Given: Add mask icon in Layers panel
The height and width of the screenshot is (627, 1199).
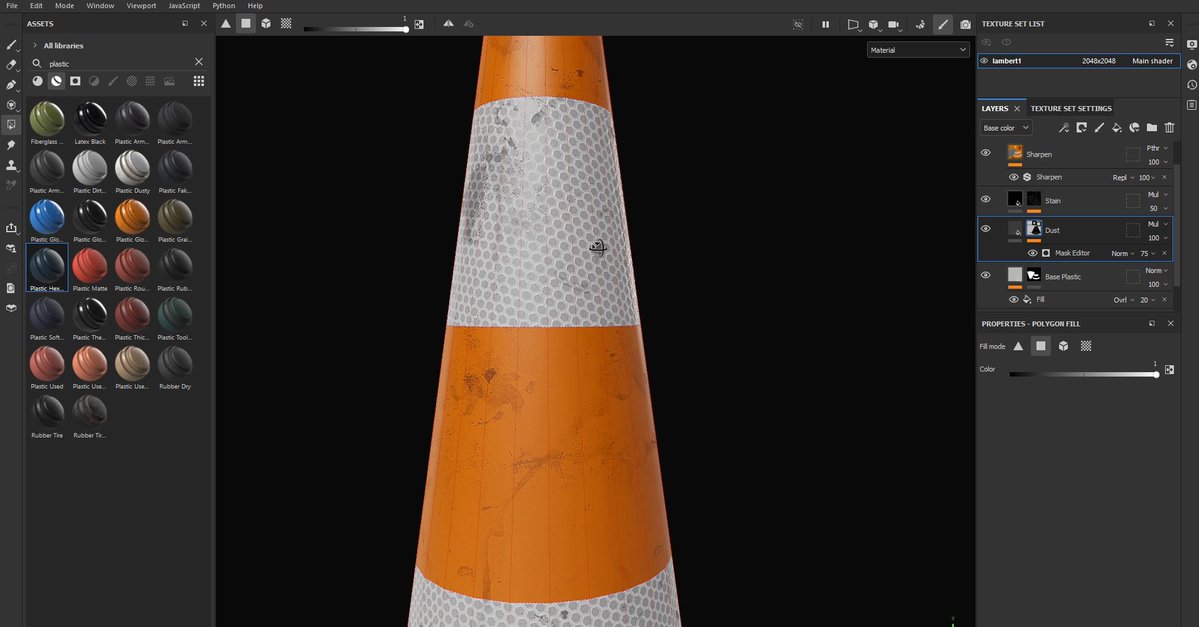Looking at the screenshot, I should [1081, 128].
